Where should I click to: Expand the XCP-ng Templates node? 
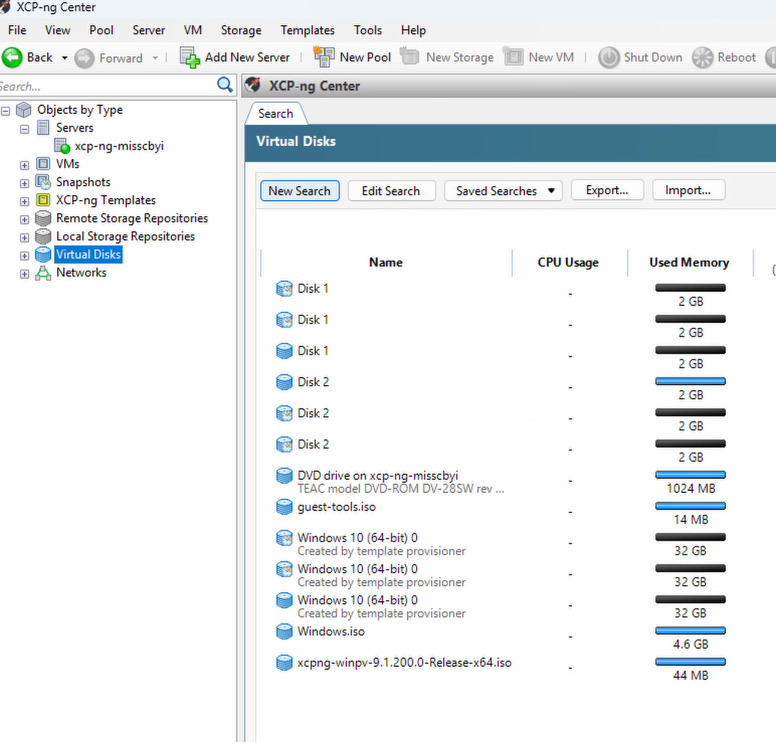pos(24,201)
